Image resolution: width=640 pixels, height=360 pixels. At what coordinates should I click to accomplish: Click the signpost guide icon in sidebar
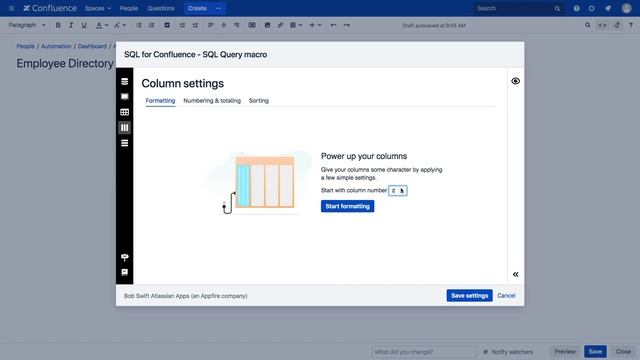pos(124,257)
